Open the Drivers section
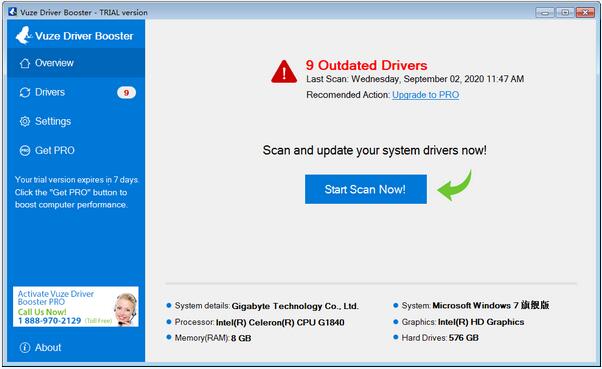The height and width of the screenshot is (369, 602). (x=76, y=93)
